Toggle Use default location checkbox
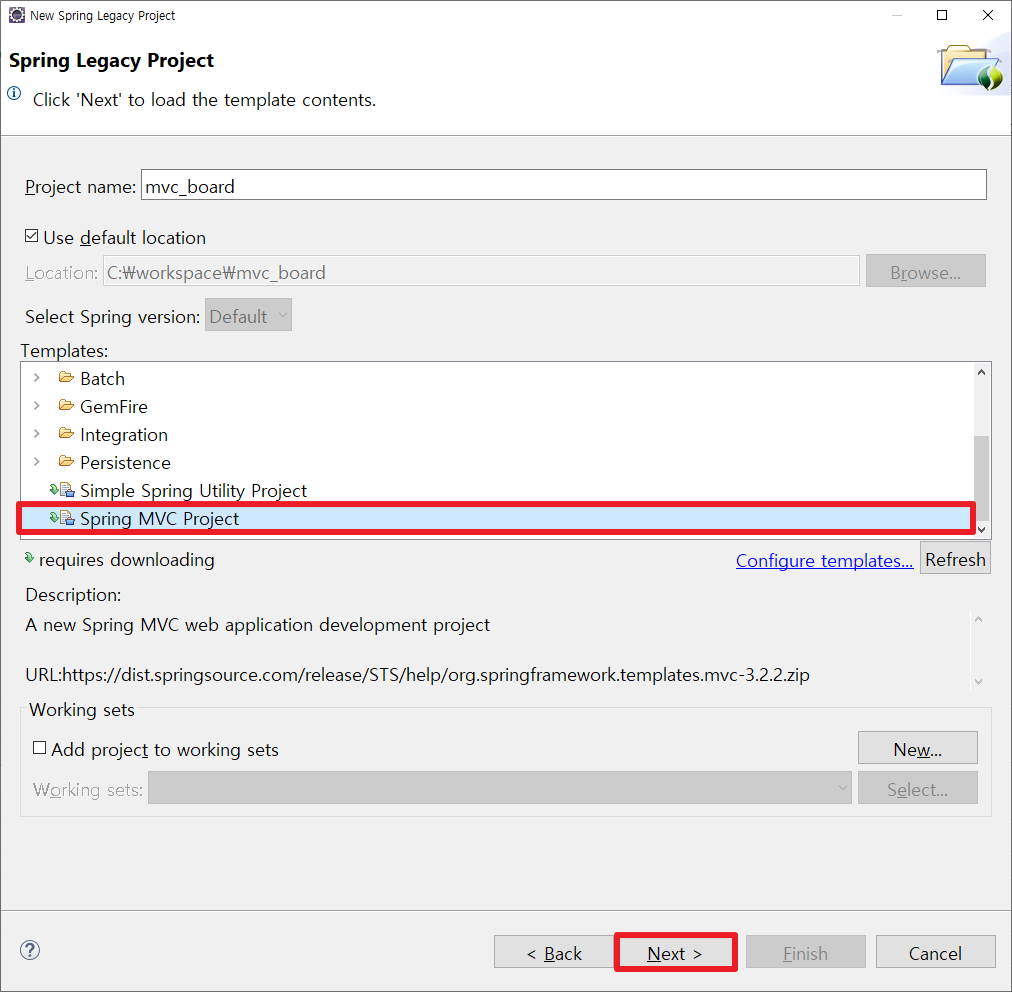The height and width of the screenshot is (992, 1012). [x=31, y=236]
